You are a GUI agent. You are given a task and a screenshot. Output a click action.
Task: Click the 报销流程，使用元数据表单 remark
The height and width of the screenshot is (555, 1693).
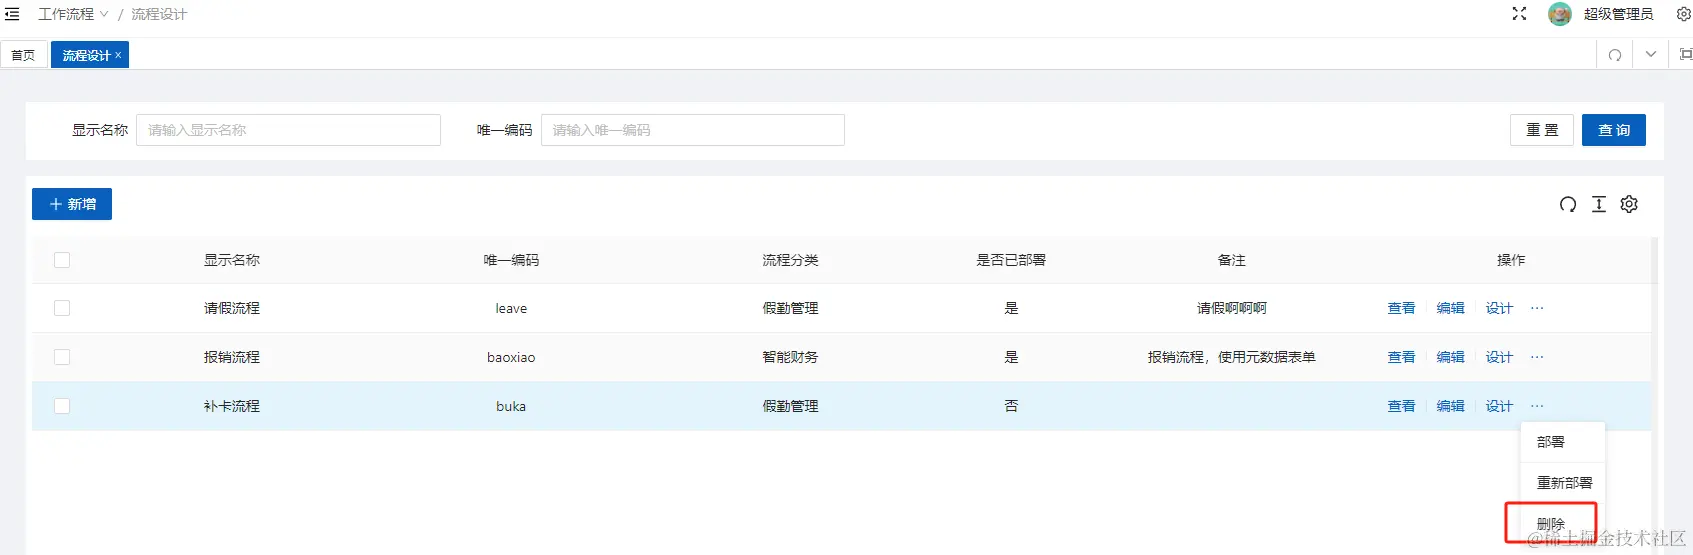(x=1232, y=357)
